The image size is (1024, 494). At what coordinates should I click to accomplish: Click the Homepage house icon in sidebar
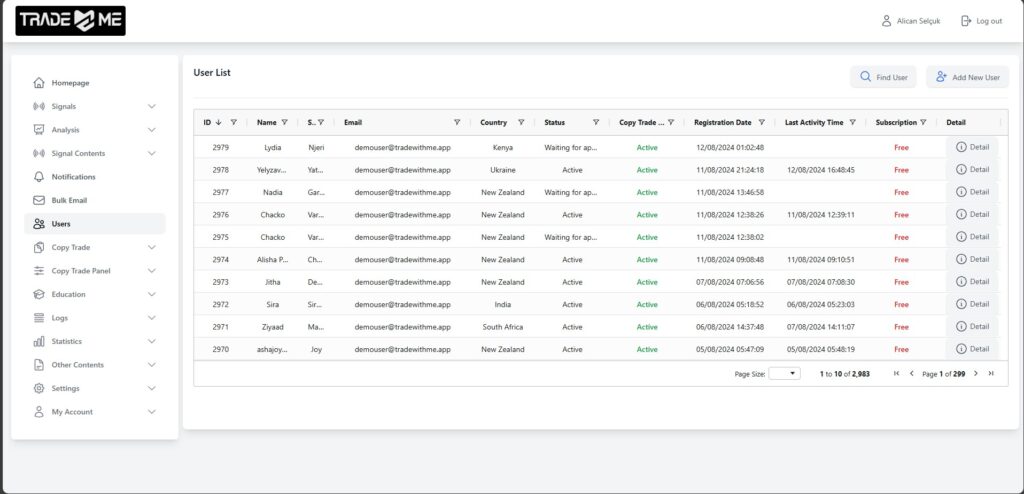pos(39,83)
